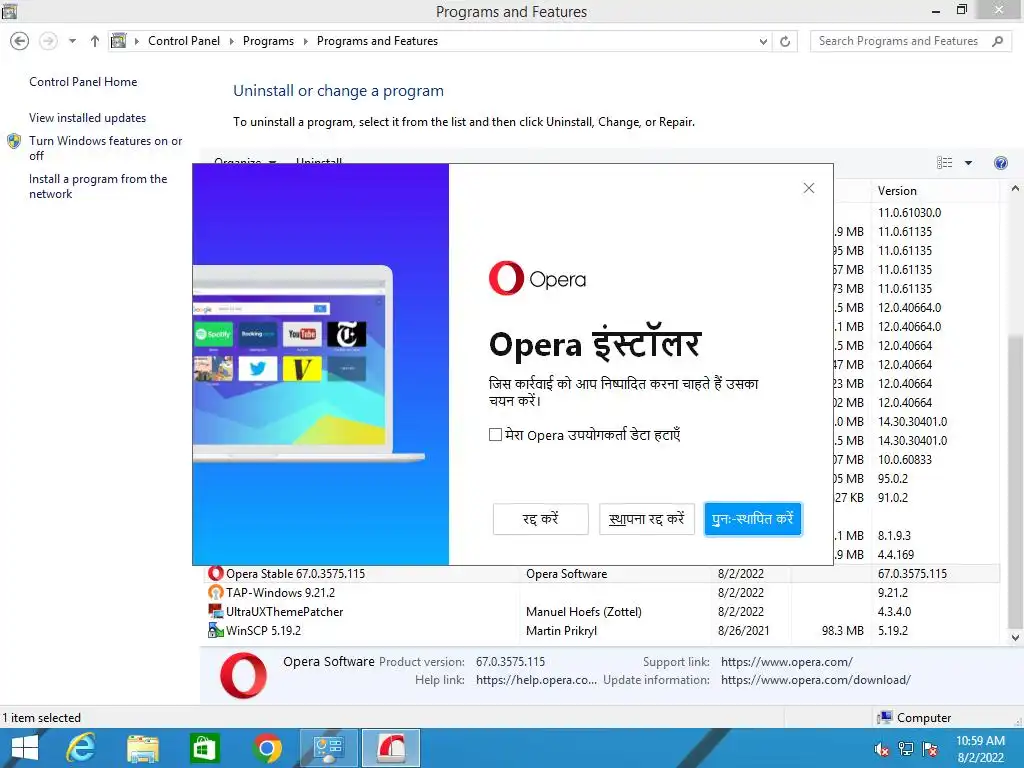Click the पुनः-स्थापित करें button
The height and width of the screenshot is (768, 1024).
point(752,519)
